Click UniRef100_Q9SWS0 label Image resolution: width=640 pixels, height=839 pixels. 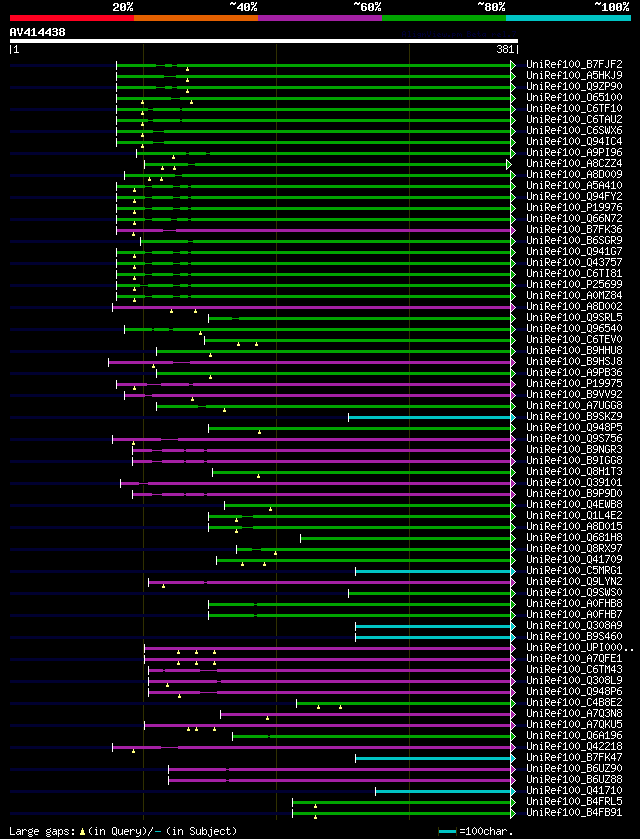pos(574,593)
